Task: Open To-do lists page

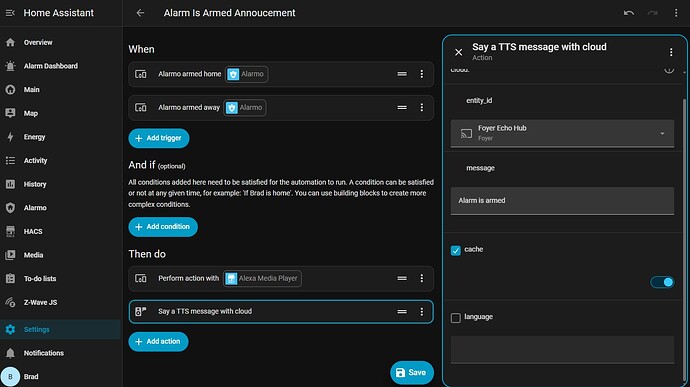Action: tap(60, 279)
